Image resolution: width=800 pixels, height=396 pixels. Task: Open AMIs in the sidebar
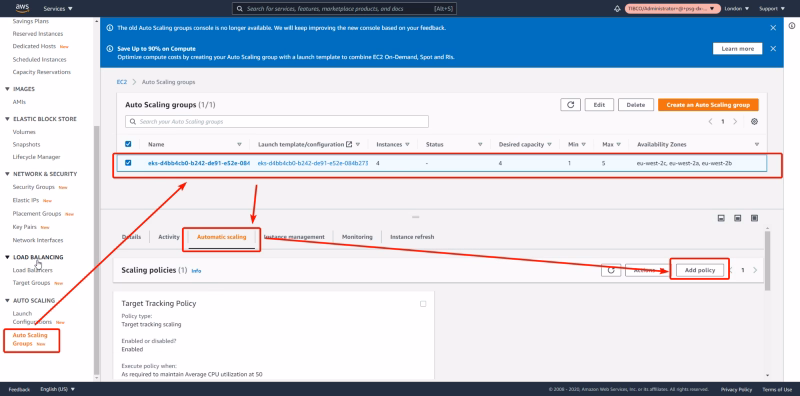point(19,102)
